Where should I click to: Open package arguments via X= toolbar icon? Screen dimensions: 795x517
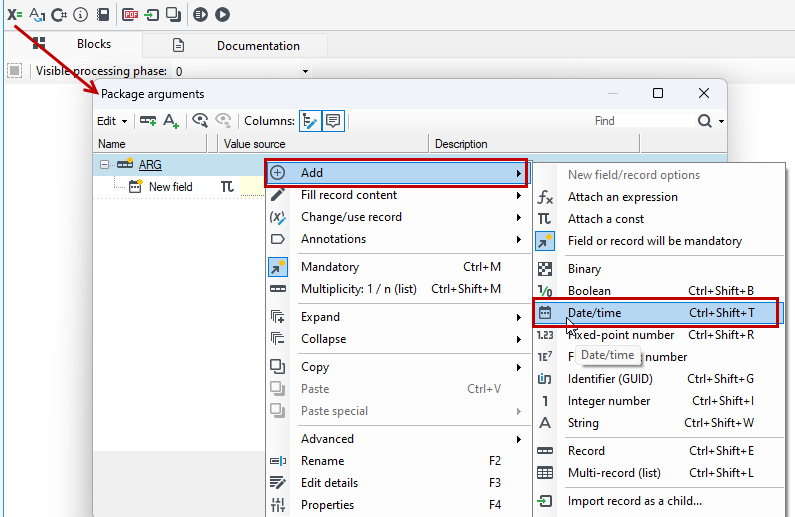[x=14, y=14]
